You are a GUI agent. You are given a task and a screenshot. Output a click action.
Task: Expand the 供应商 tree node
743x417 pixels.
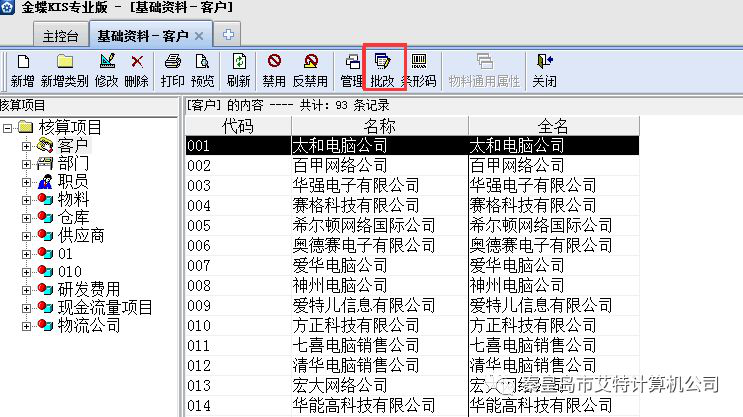click(27, 236)
